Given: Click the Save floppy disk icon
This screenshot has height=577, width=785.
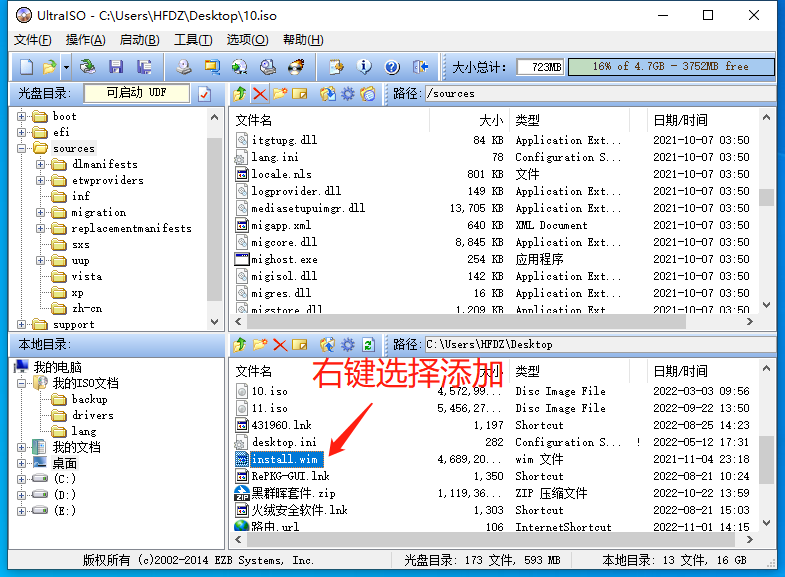Looking at the screenshot, I should click(116, 67).
